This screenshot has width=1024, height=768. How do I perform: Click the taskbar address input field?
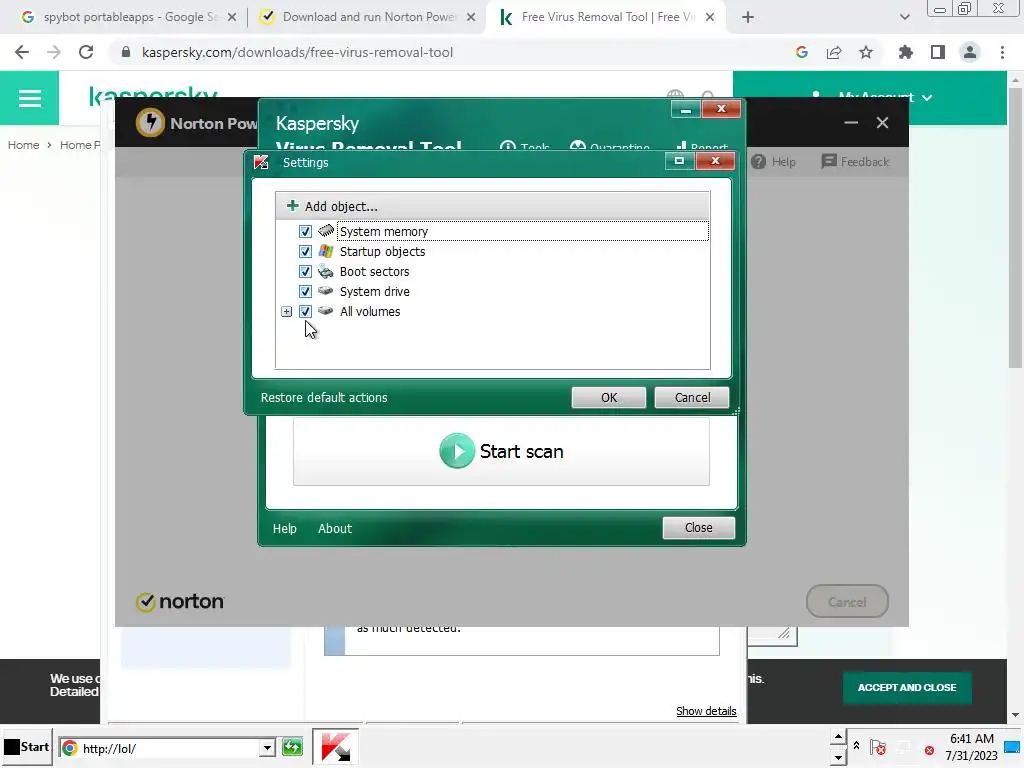pyautogui.click(x=170, y=748)
